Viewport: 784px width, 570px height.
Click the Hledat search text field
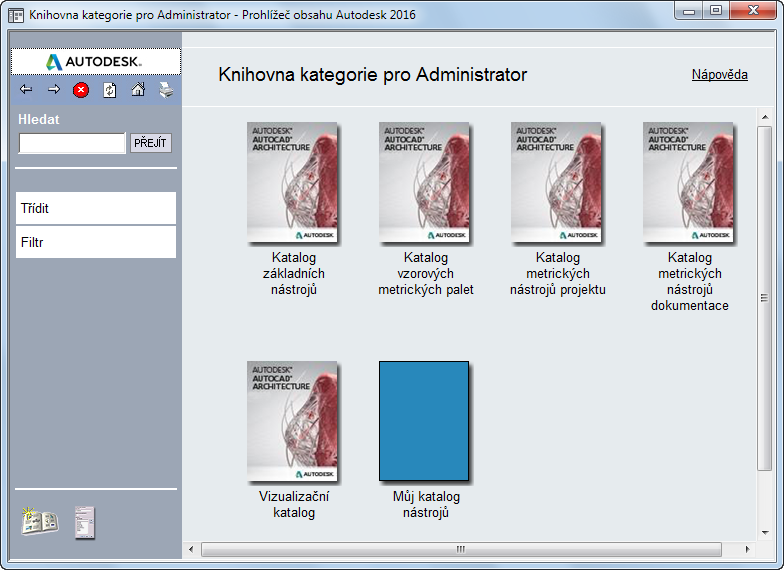pos(72,143)
